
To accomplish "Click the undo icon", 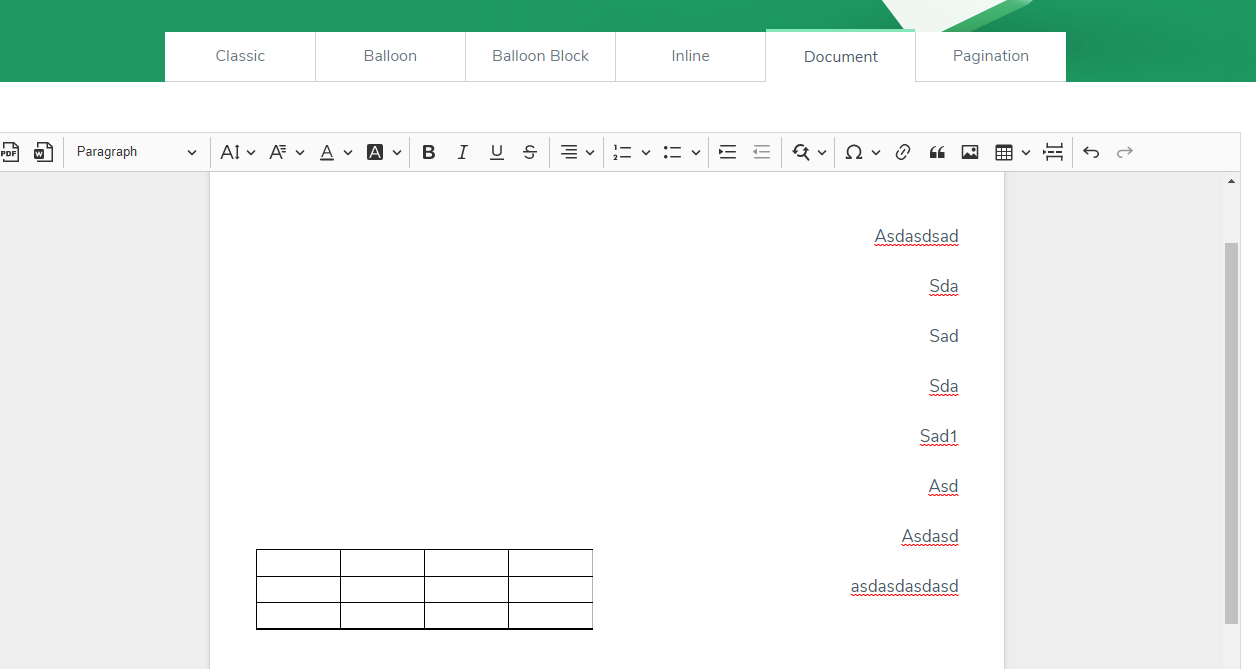I will (x=1090, y=151).
